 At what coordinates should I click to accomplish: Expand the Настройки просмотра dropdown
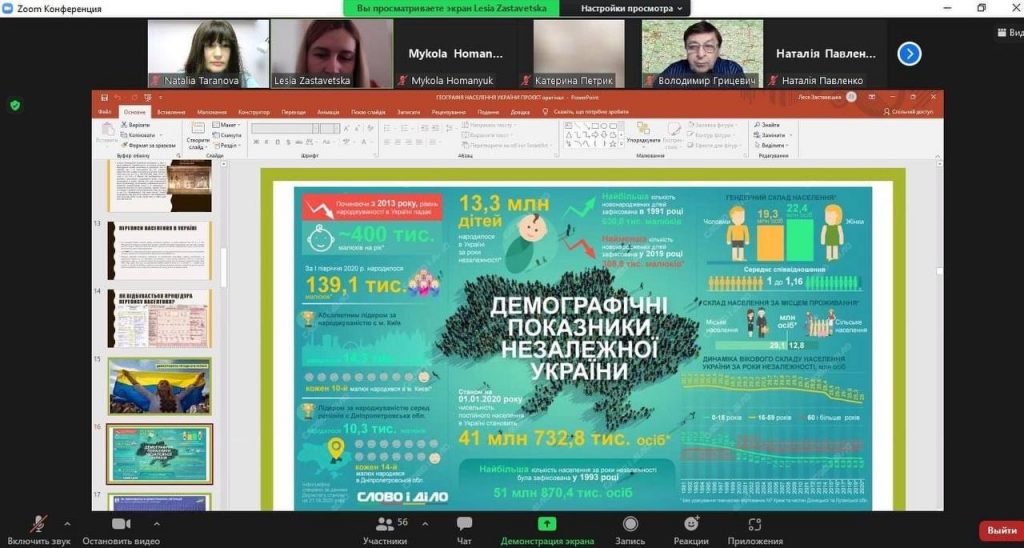(x=635, y=8)
